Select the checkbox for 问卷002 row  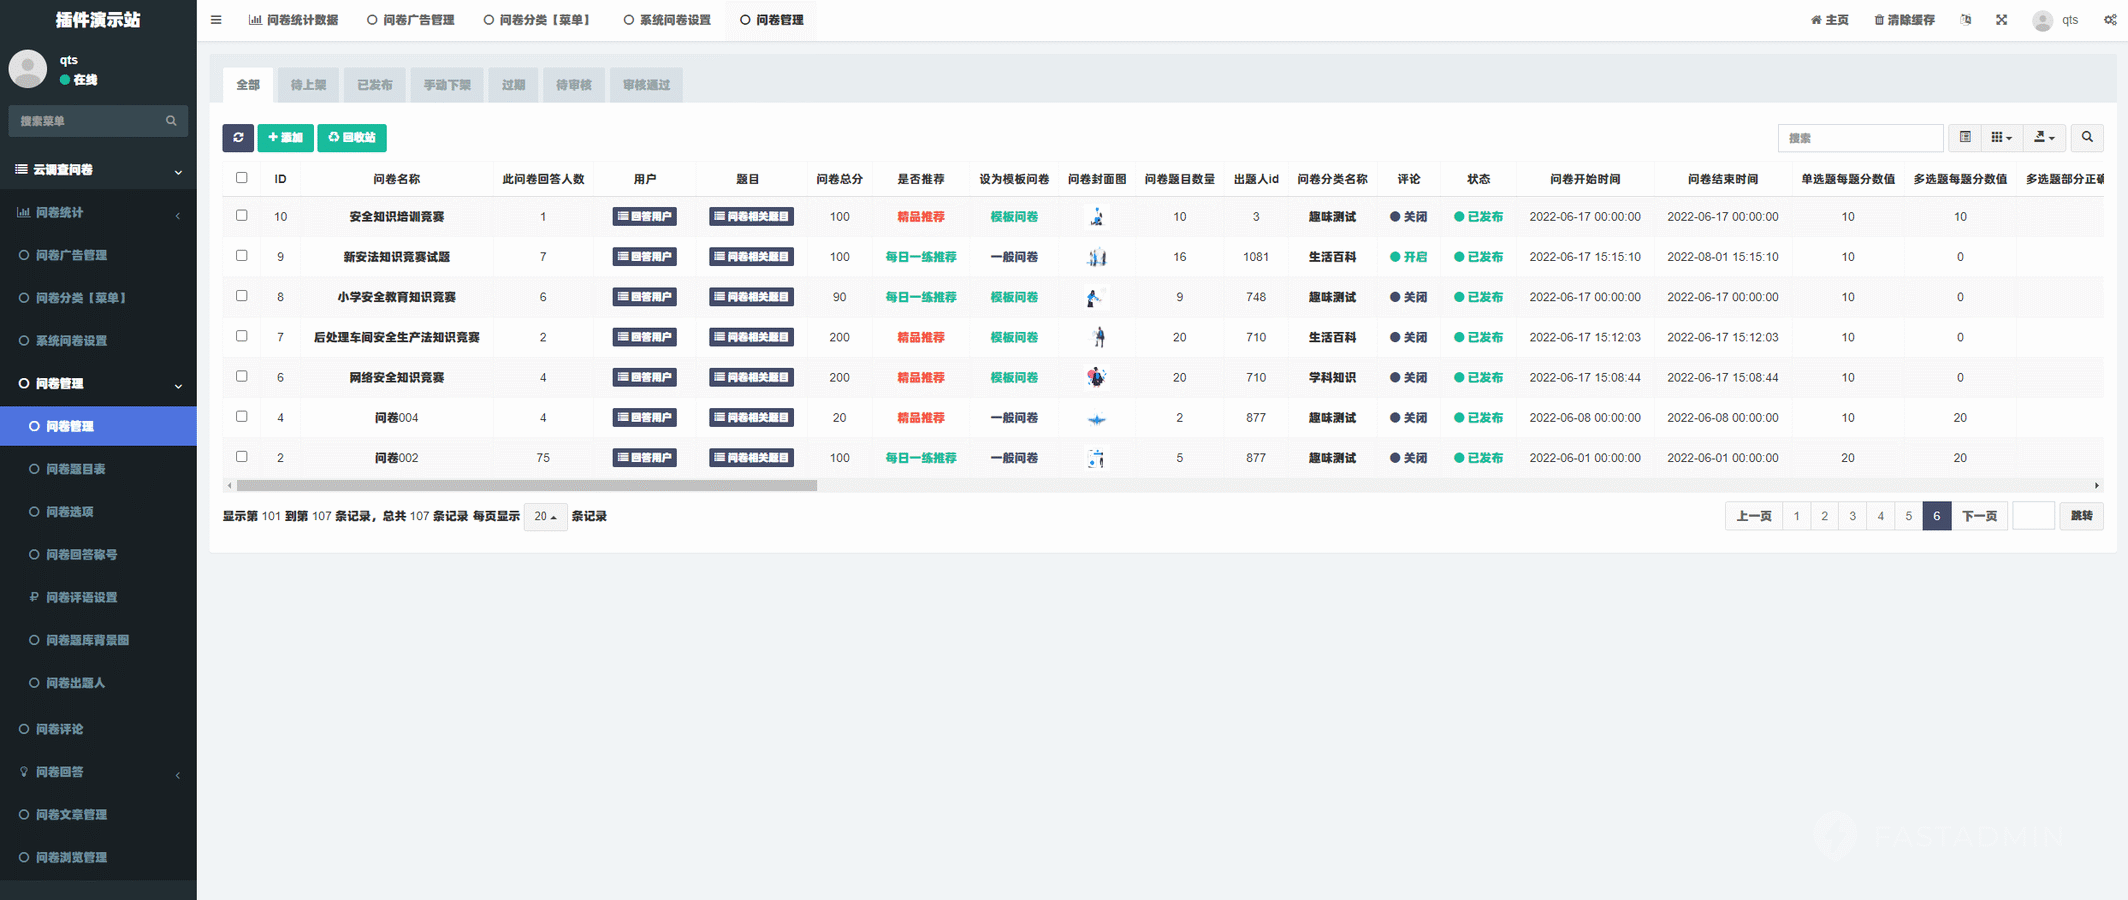[x=242, y=456]
